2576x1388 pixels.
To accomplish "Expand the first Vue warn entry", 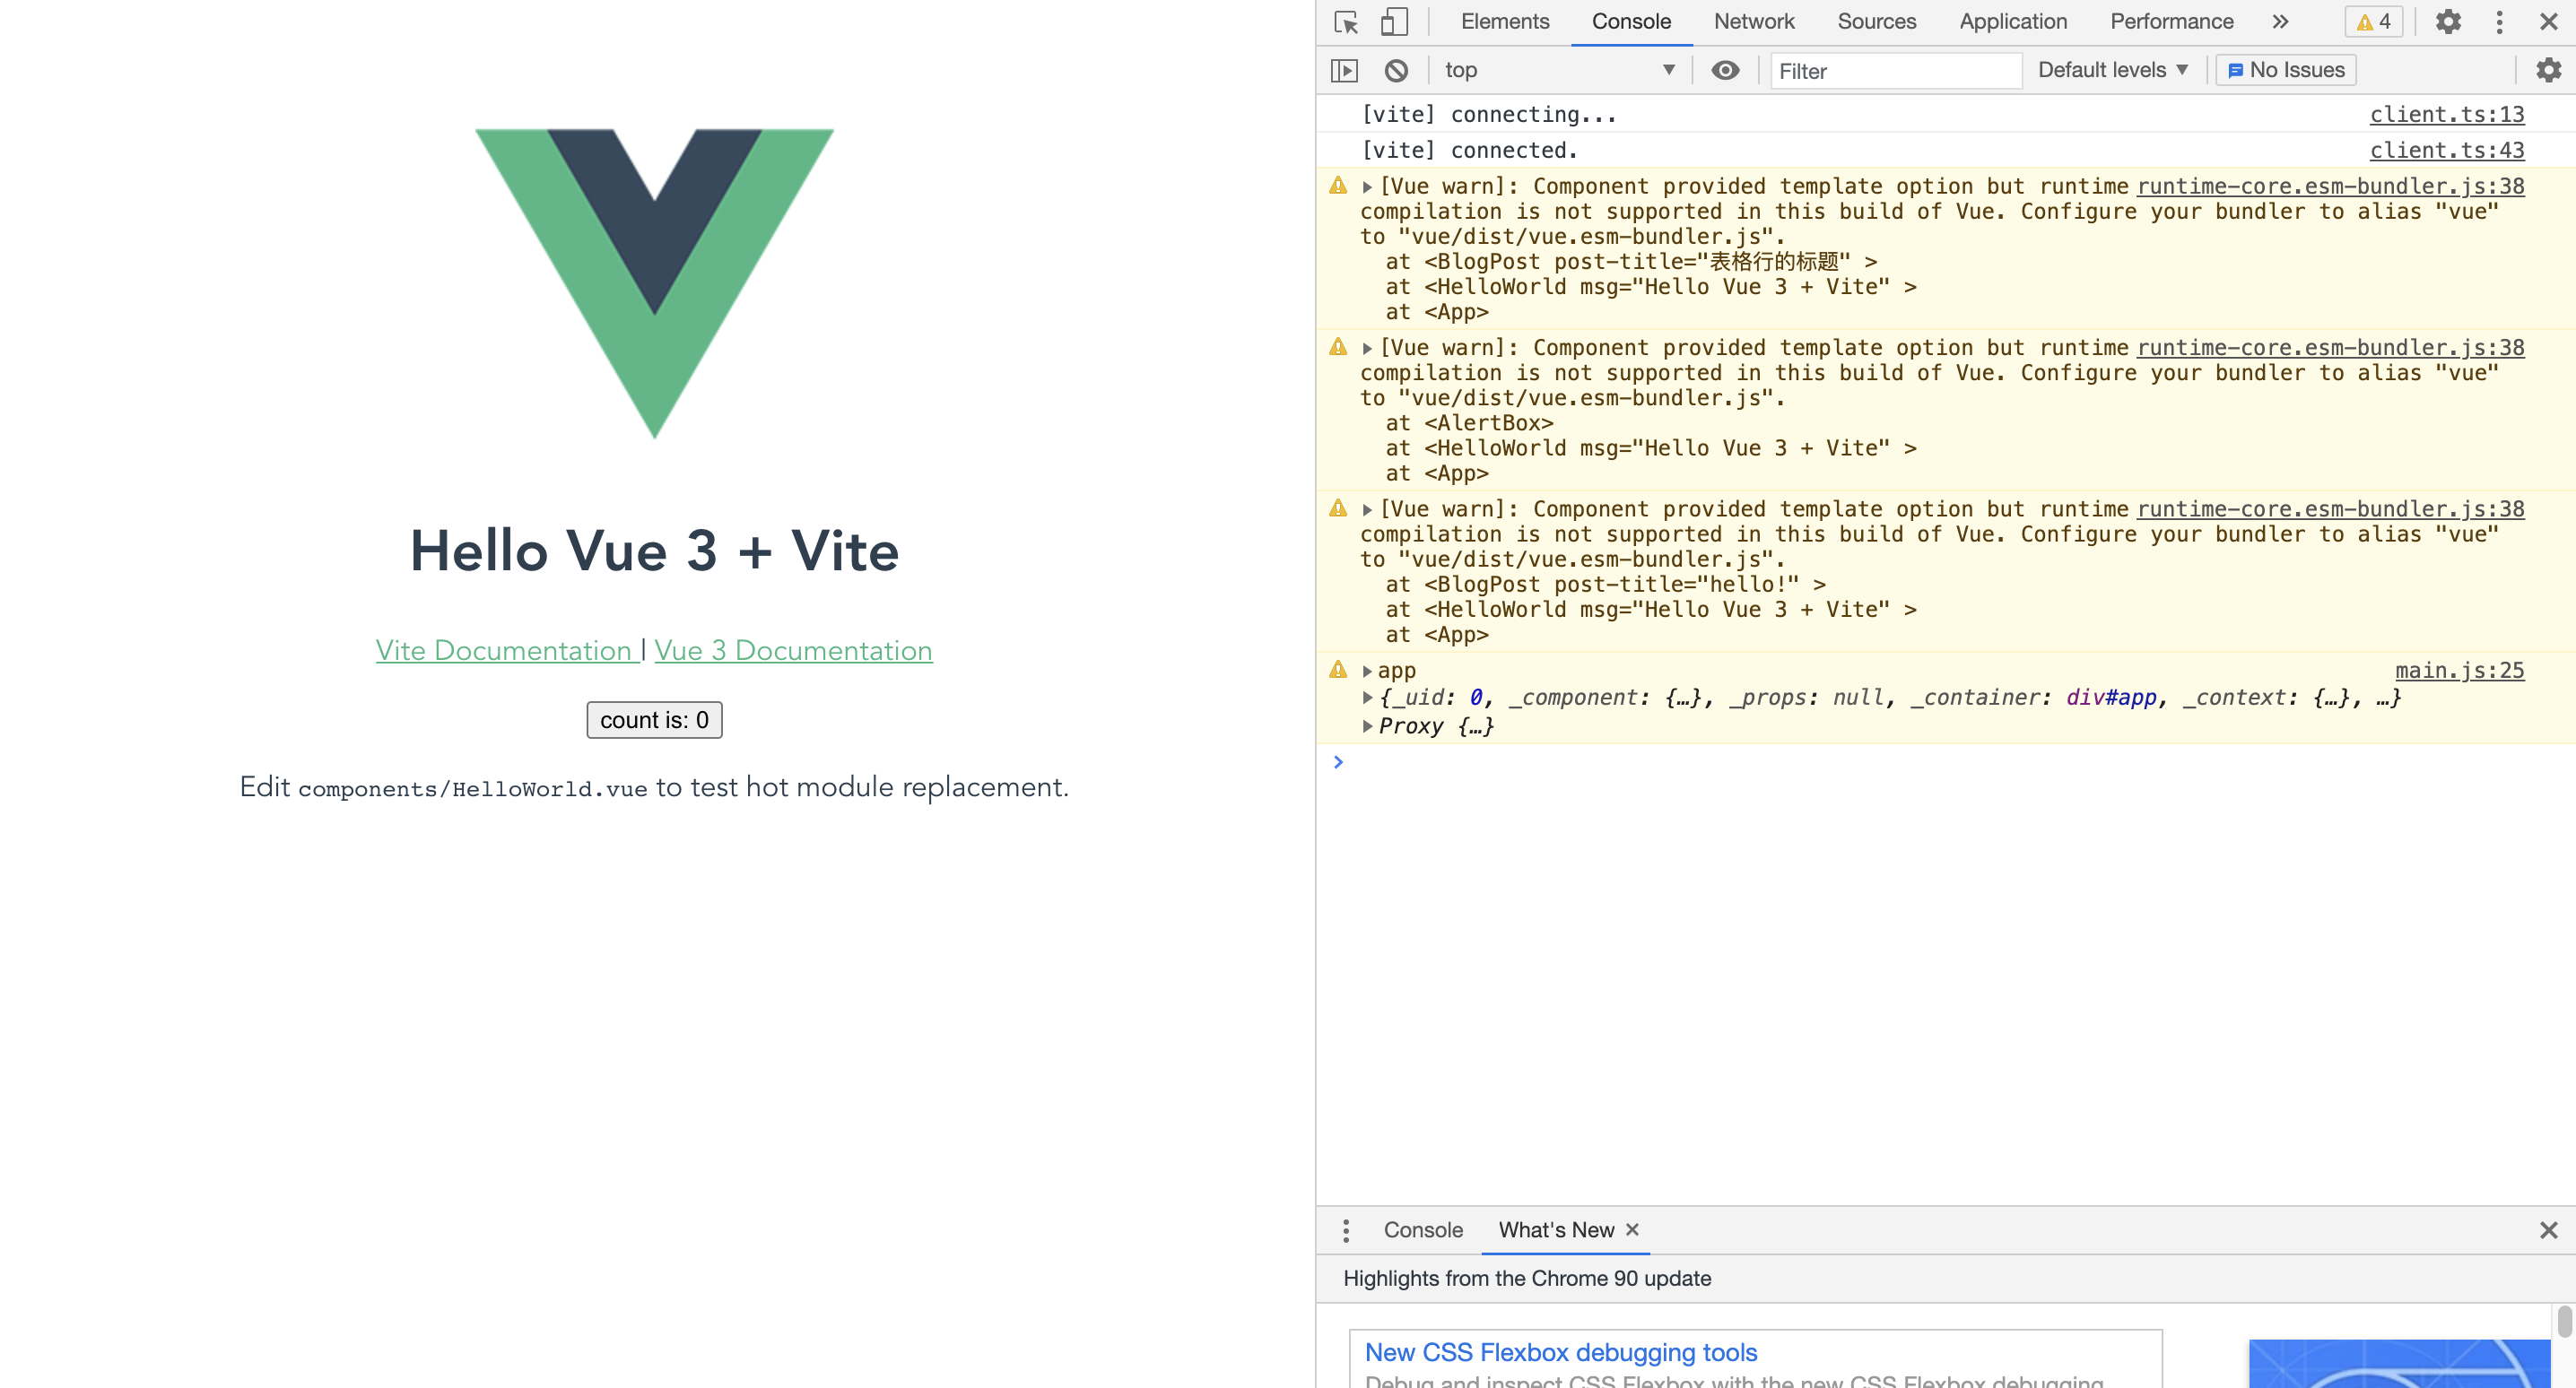I will click(1370, 187).
